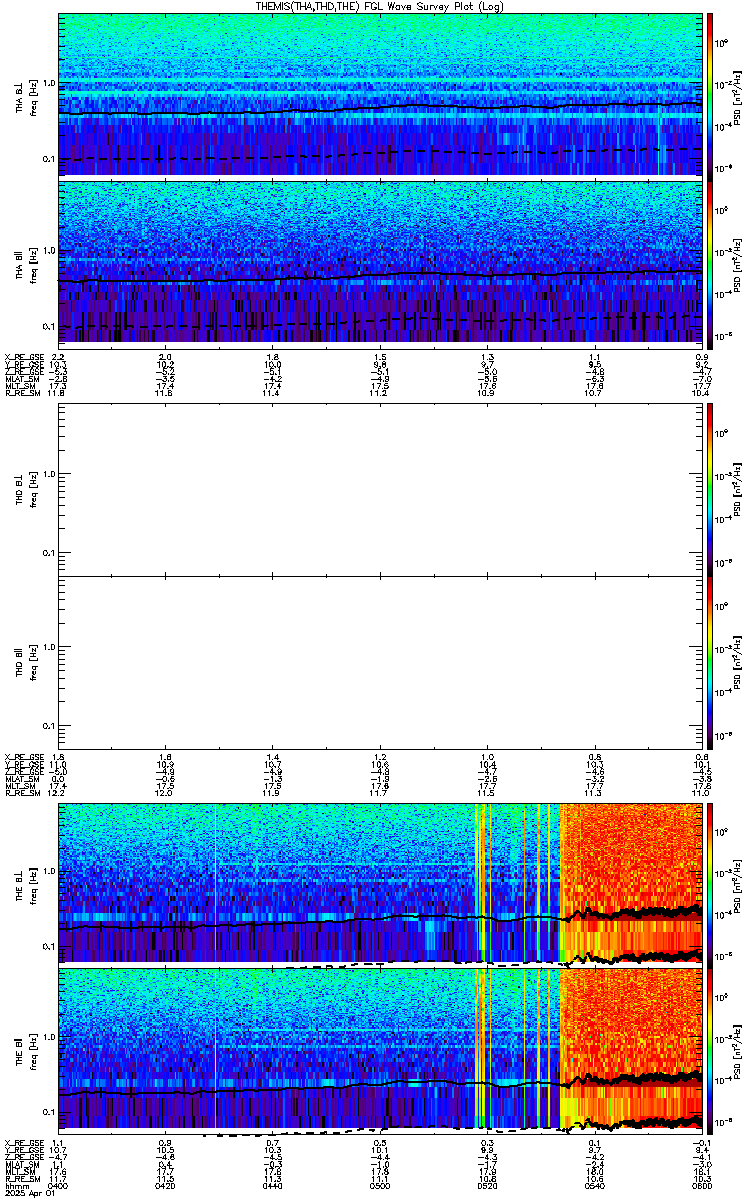Click the Y_RE_GSE row label below THE panels

[22, 1150]
